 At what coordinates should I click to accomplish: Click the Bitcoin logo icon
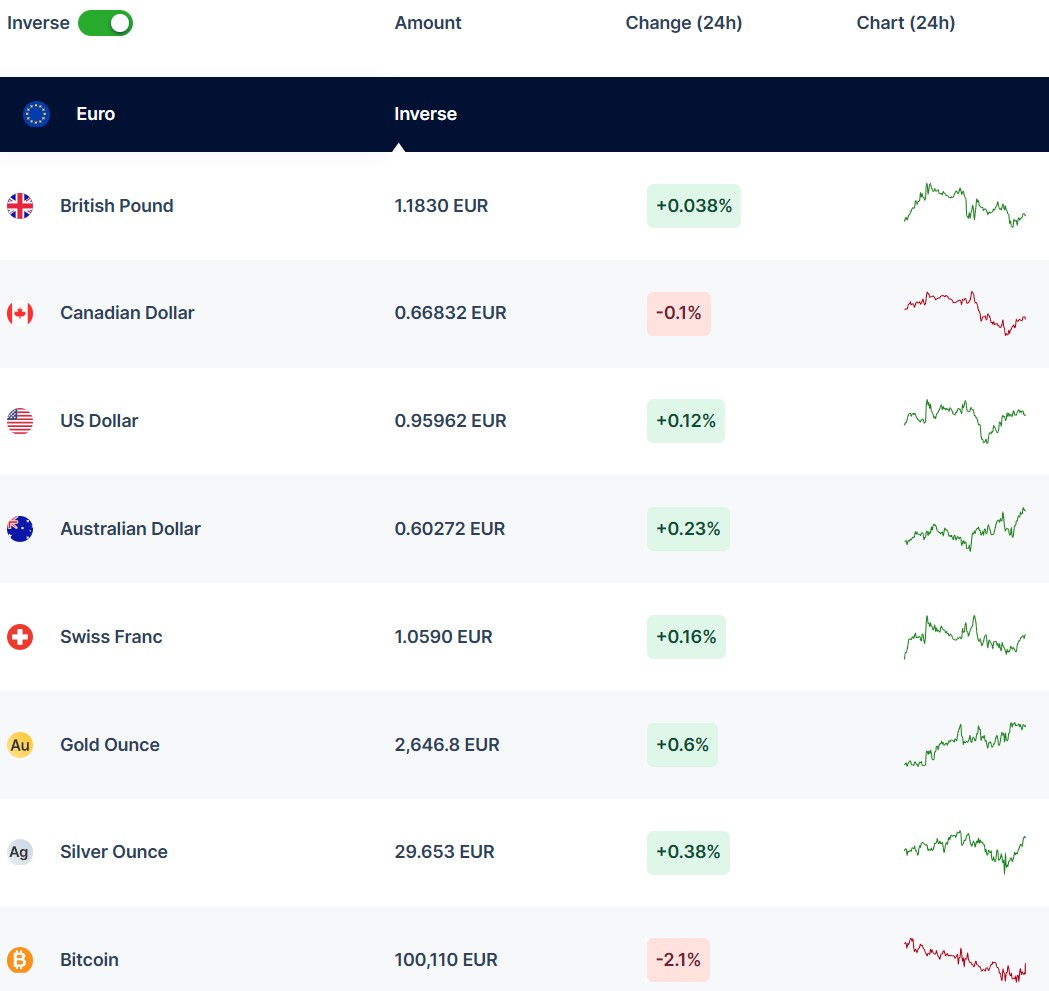[20, 960]
